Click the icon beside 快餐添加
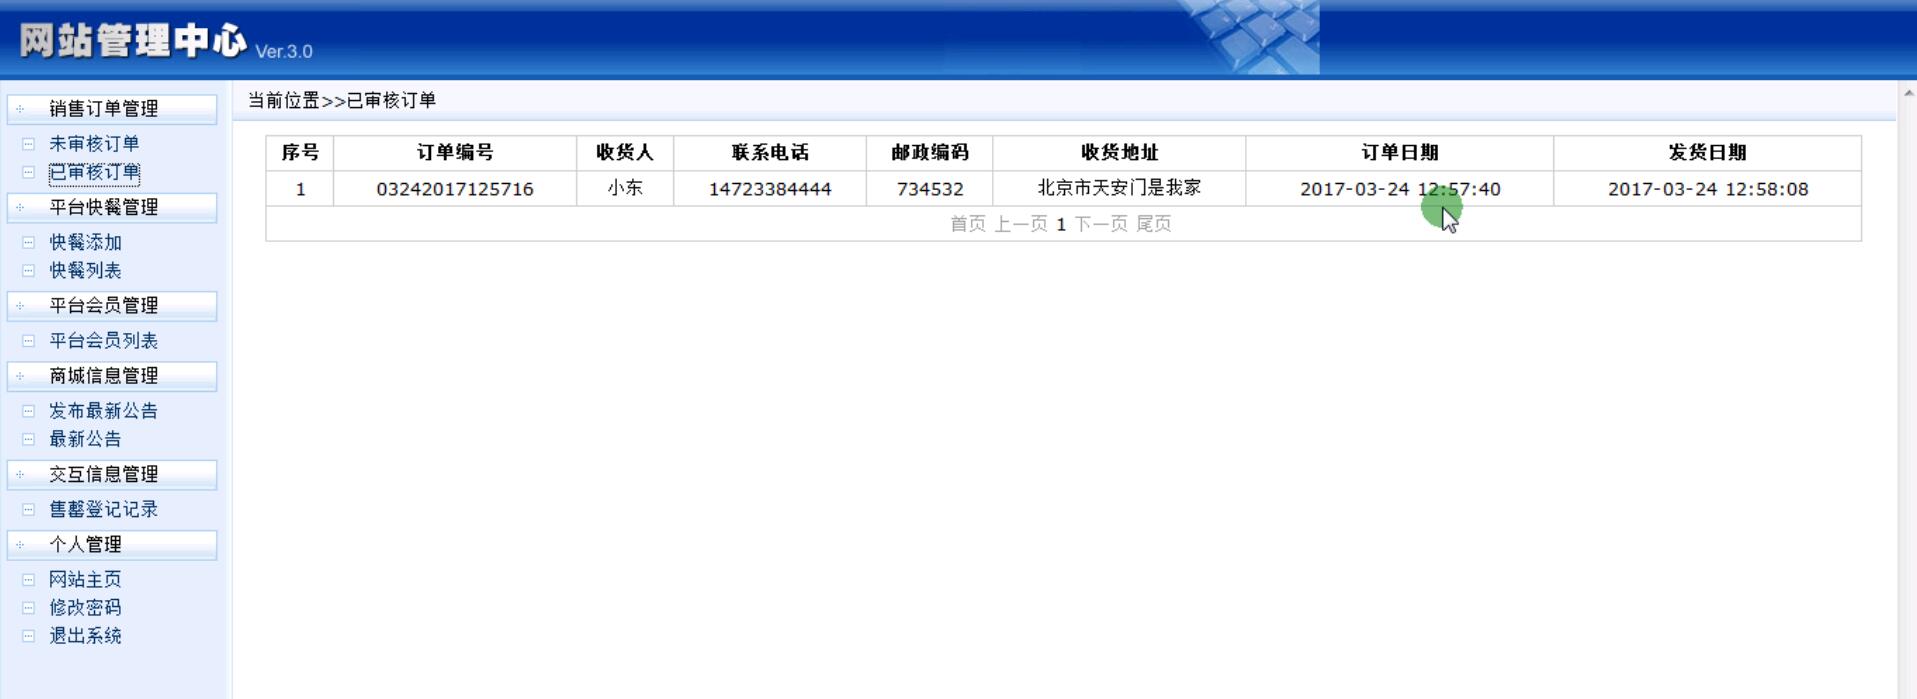The width and height of the screenshot is (1917, 699). tap(28, 242)
